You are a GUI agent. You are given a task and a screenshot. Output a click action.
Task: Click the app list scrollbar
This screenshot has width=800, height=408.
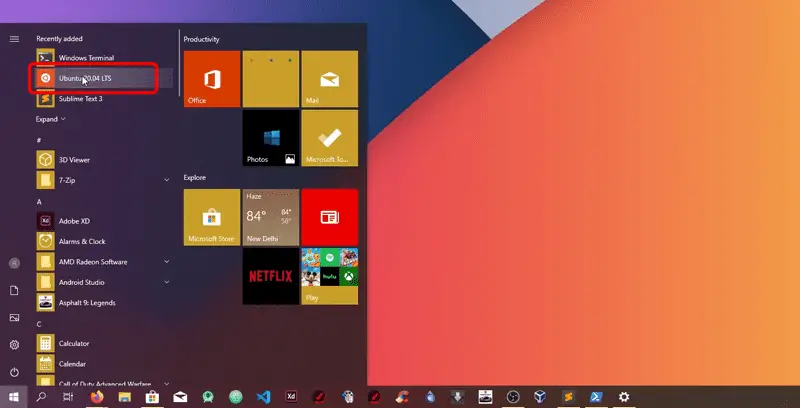[179, 63]
